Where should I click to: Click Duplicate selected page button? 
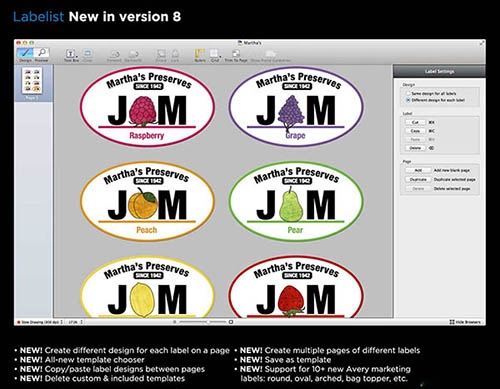click(x=418, y=179)
